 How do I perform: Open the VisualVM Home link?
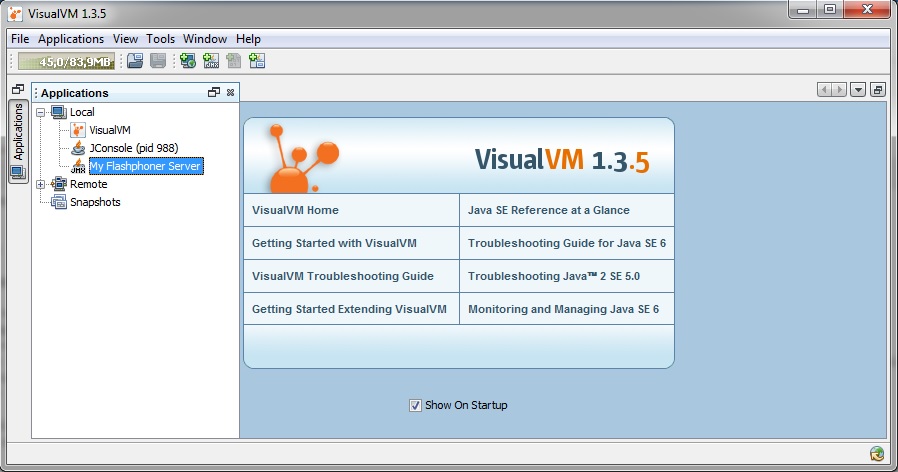(x=295, y=210)
